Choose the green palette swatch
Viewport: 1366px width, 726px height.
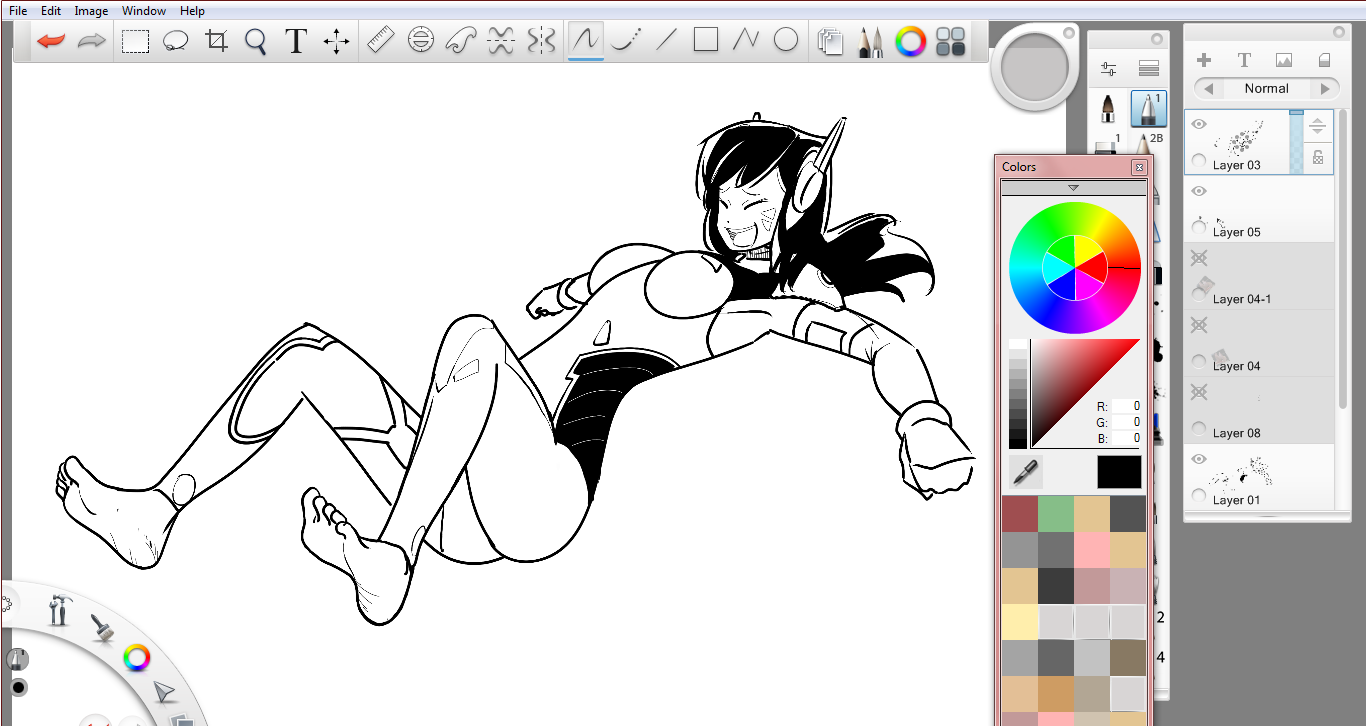(1055, 514)
